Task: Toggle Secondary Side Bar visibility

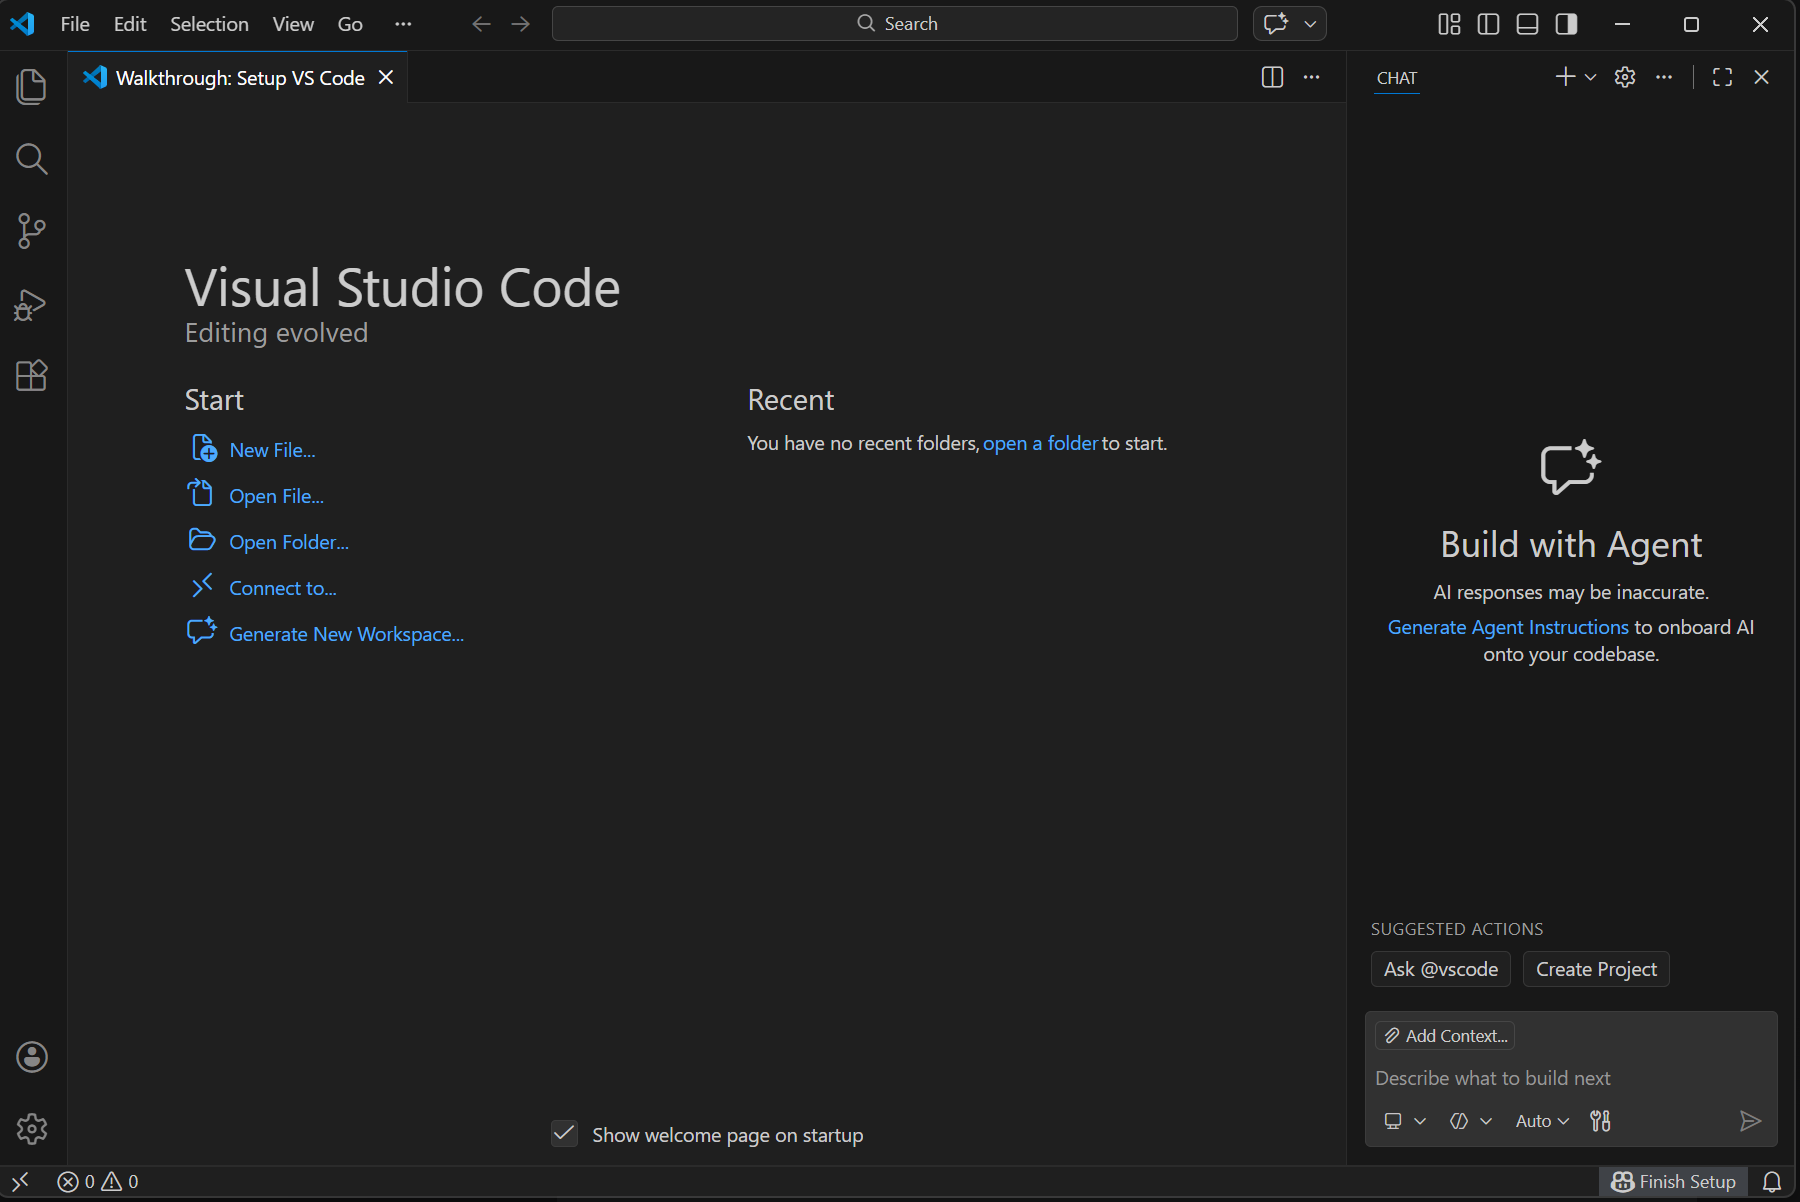Action: coord(1566,24)
